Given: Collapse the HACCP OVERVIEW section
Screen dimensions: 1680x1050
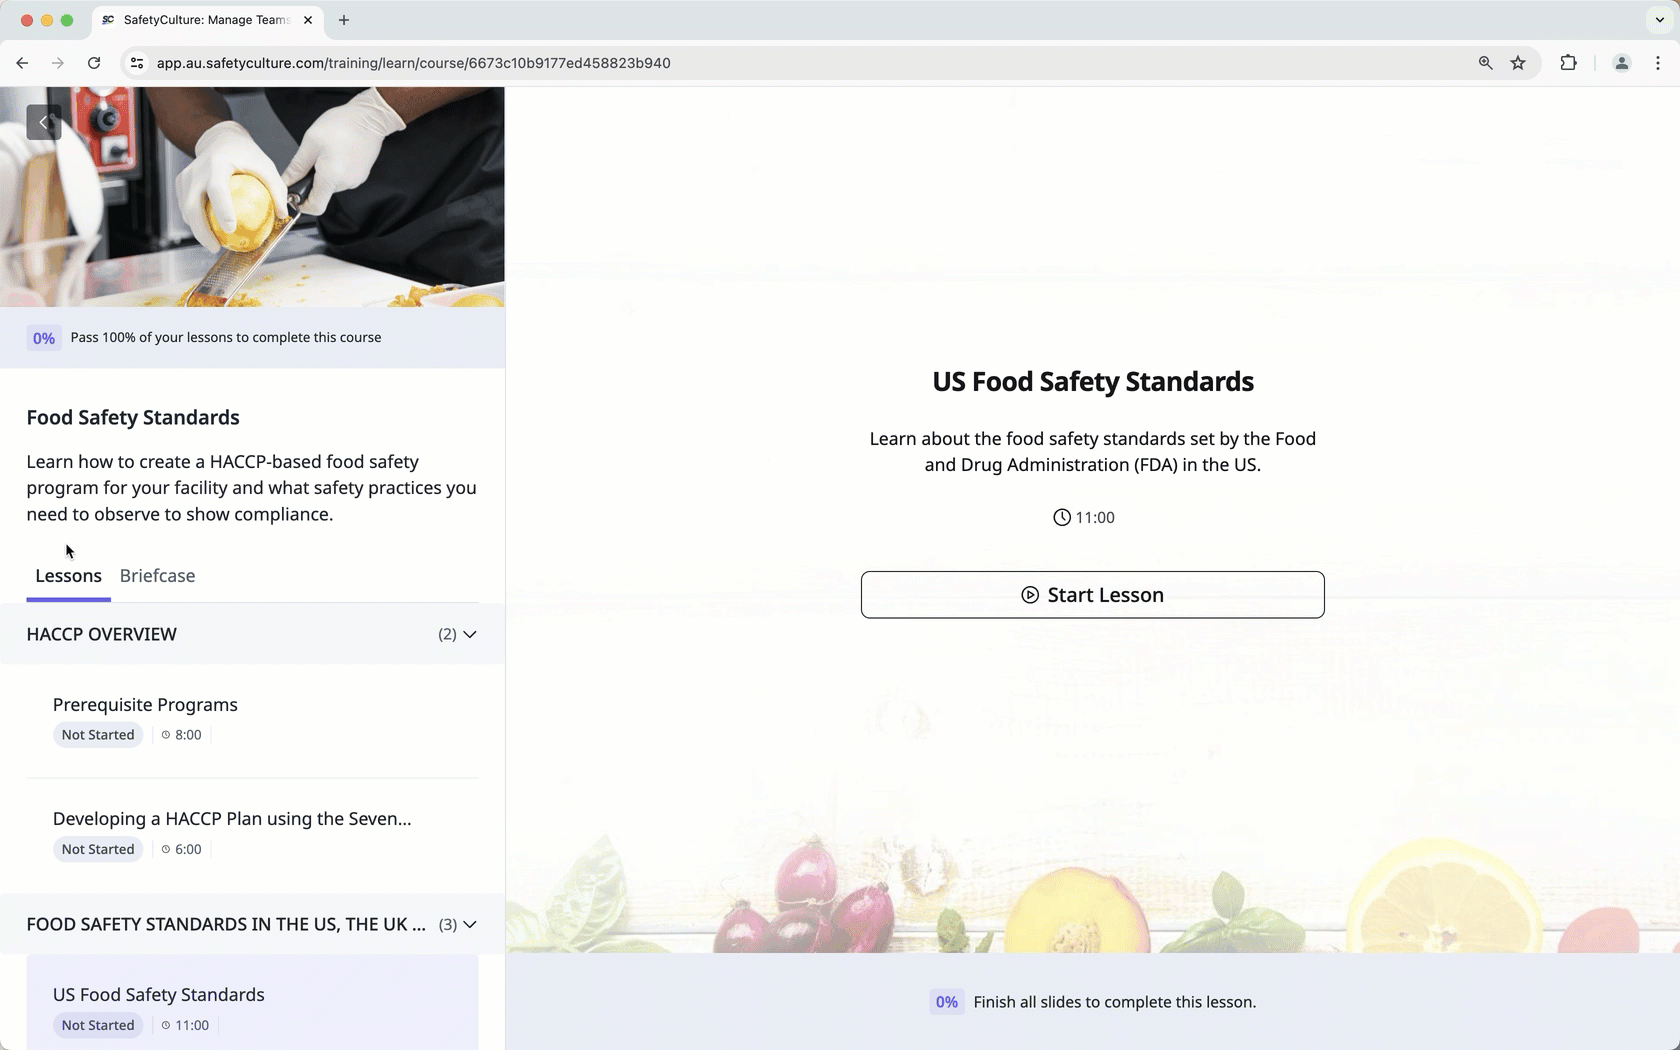Looking at the screenshot, I should [252, 634].
